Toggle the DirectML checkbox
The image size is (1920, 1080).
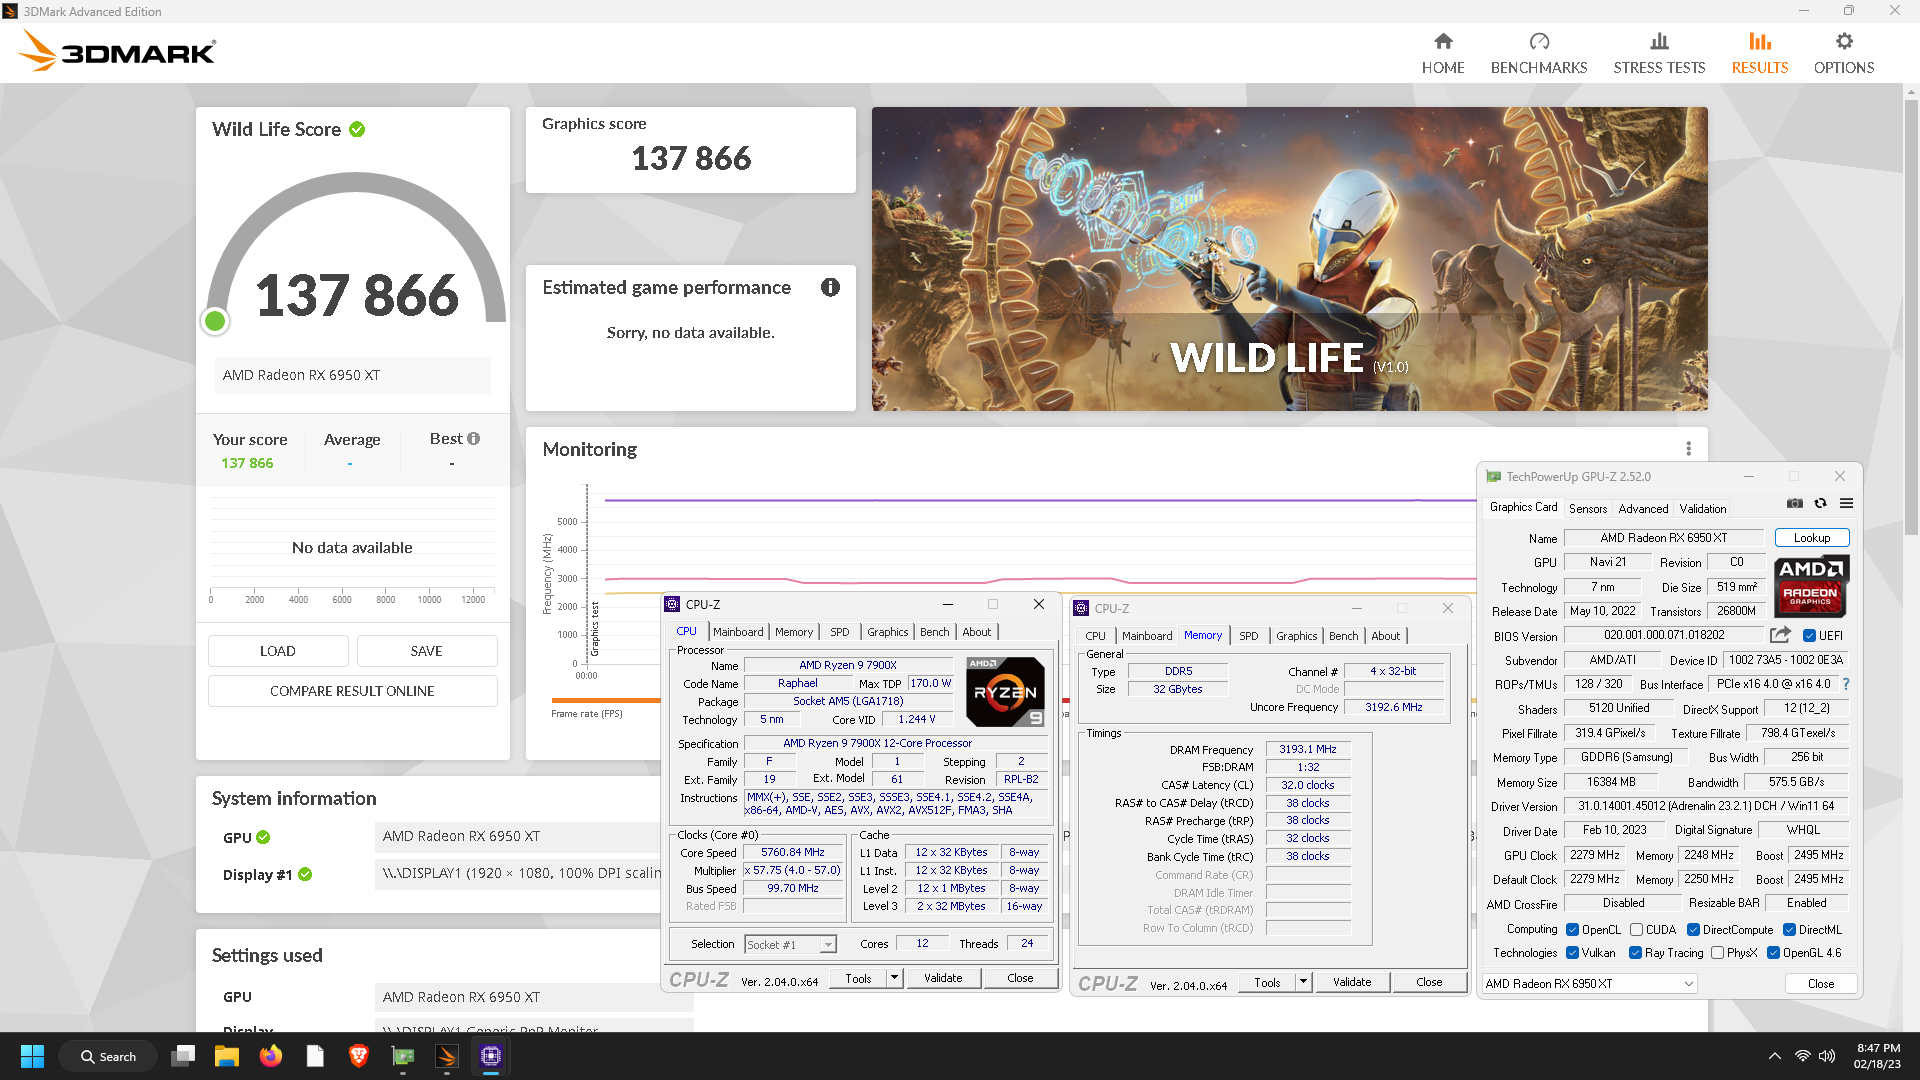point(1789,930)
